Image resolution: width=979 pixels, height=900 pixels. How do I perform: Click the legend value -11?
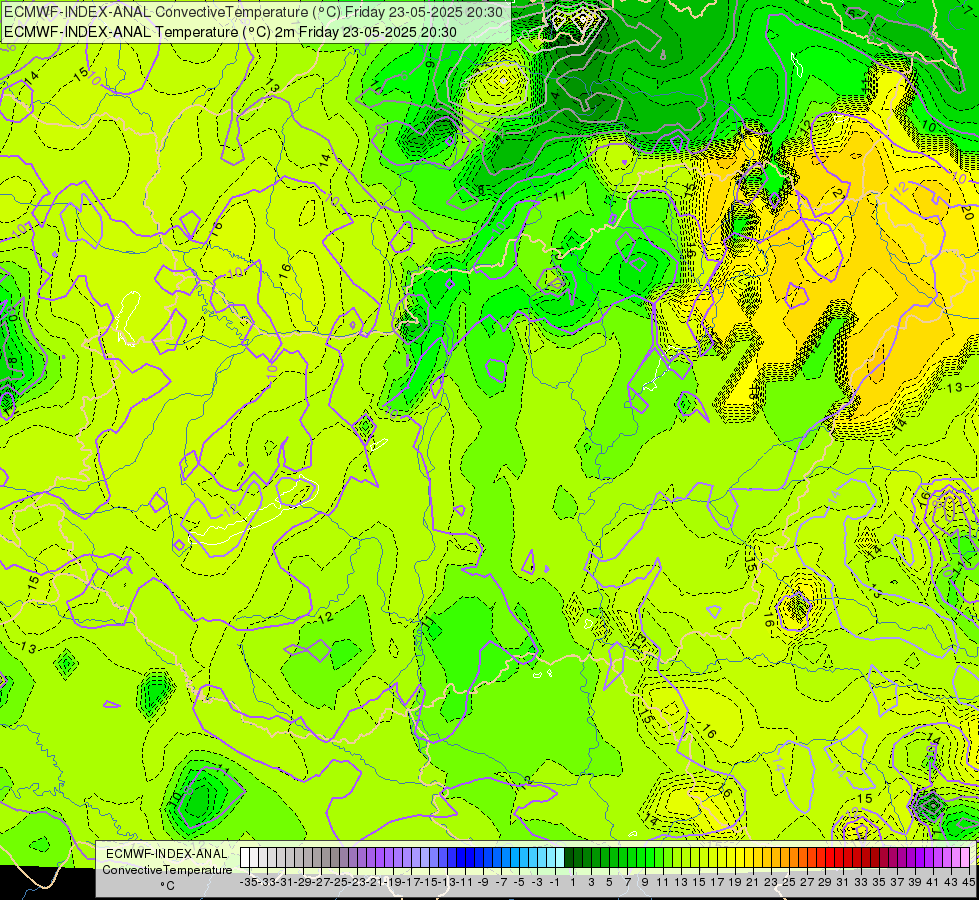(x=465, y=883)
